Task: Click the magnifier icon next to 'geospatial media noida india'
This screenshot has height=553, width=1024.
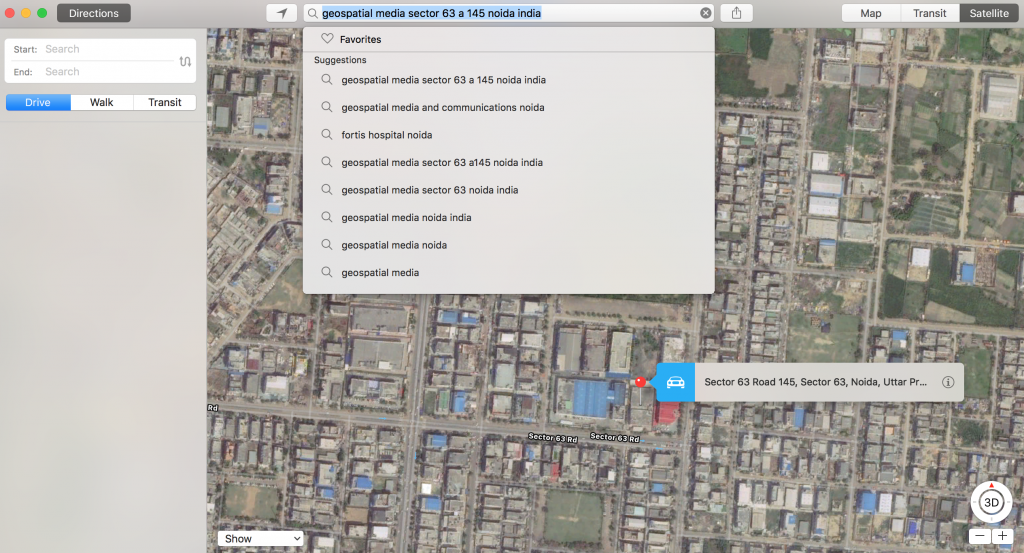Action: pos(327,217)
